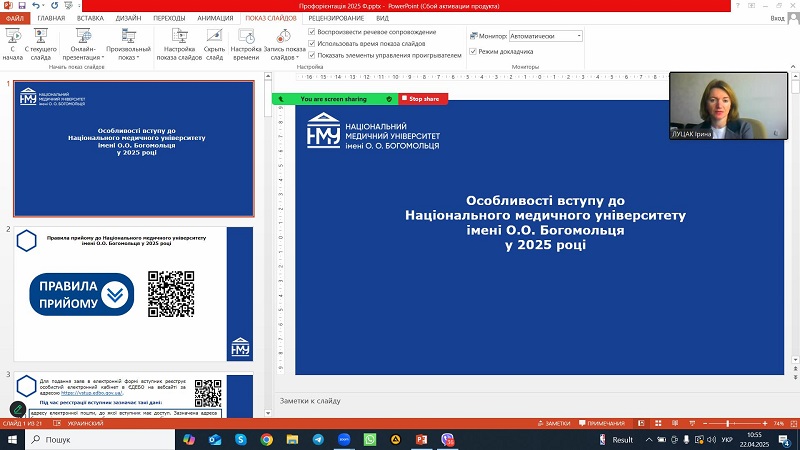
Task: Click Stop share button
Action: (423, 99)
